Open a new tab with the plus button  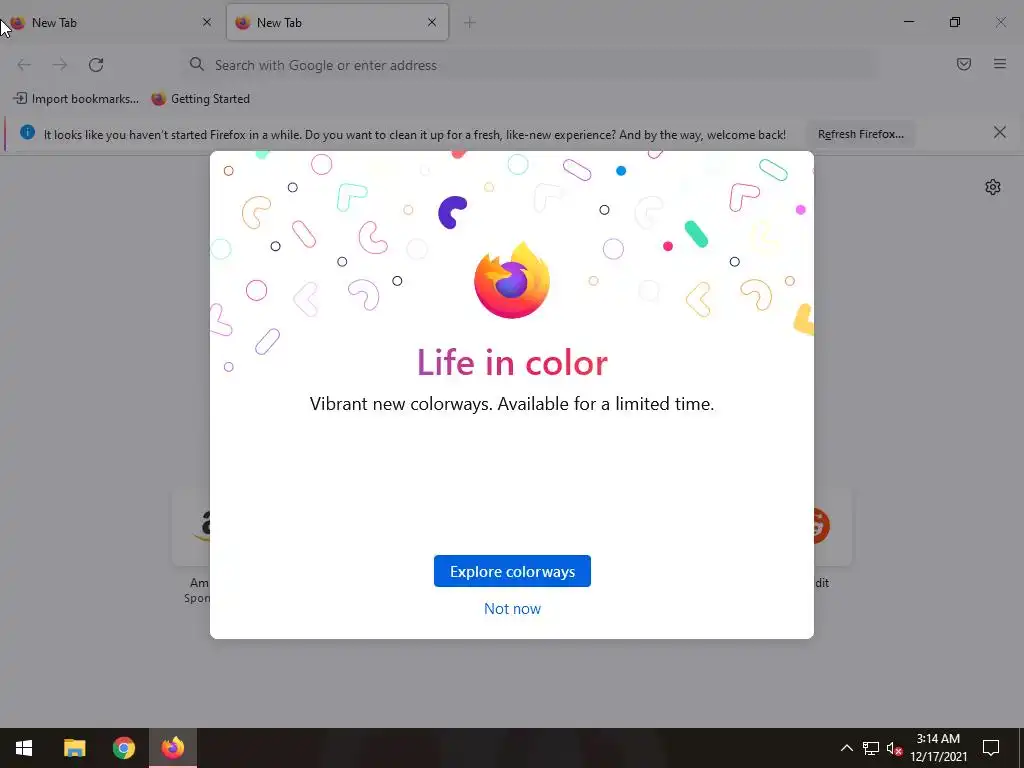pos(470,23)
